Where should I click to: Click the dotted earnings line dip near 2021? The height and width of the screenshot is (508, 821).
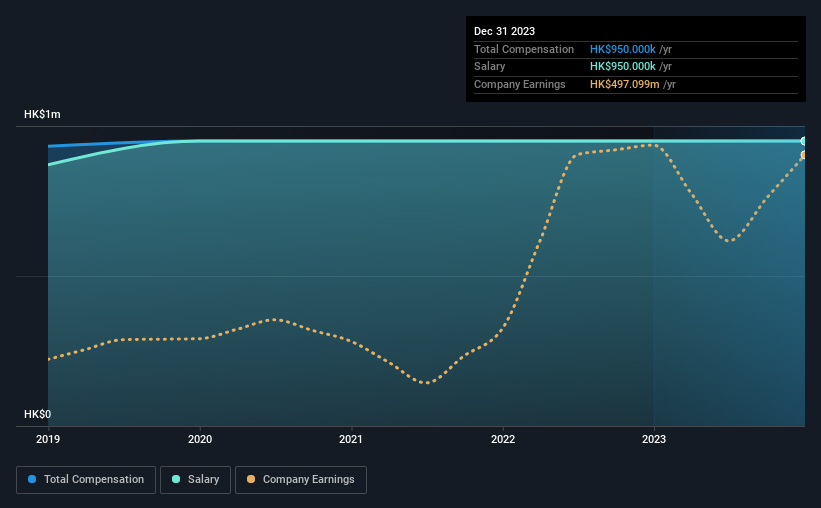tap(428, 382)
